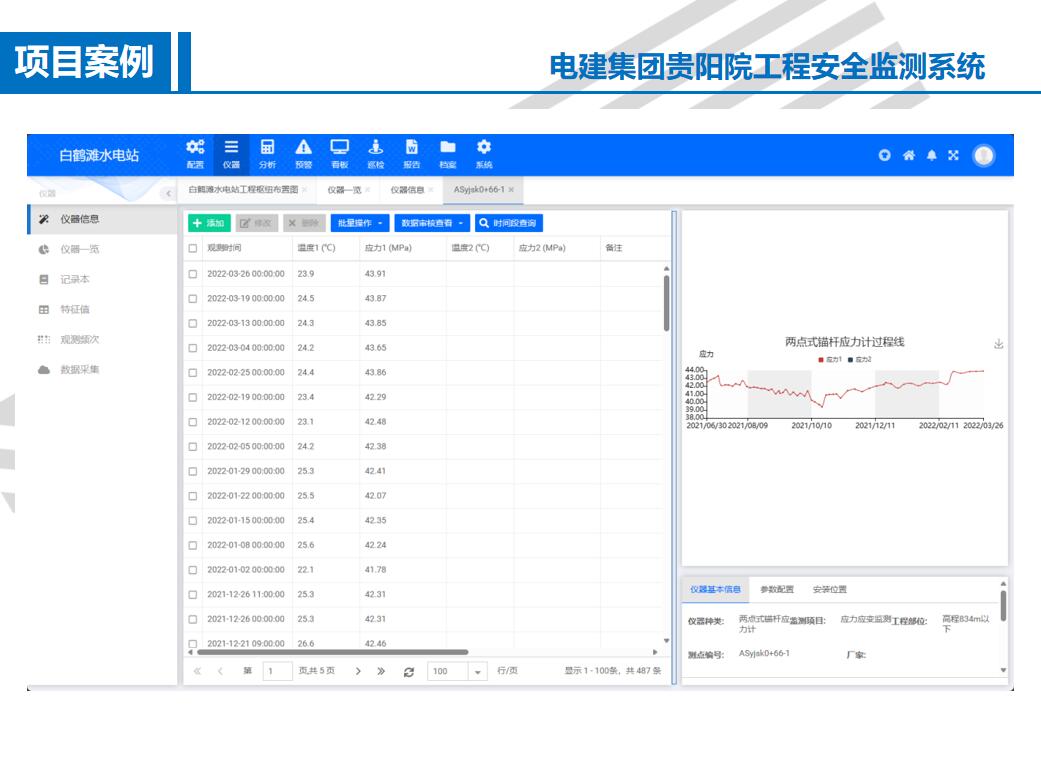Switch to the 仪器一览 tab

click(x=344, y=190)
